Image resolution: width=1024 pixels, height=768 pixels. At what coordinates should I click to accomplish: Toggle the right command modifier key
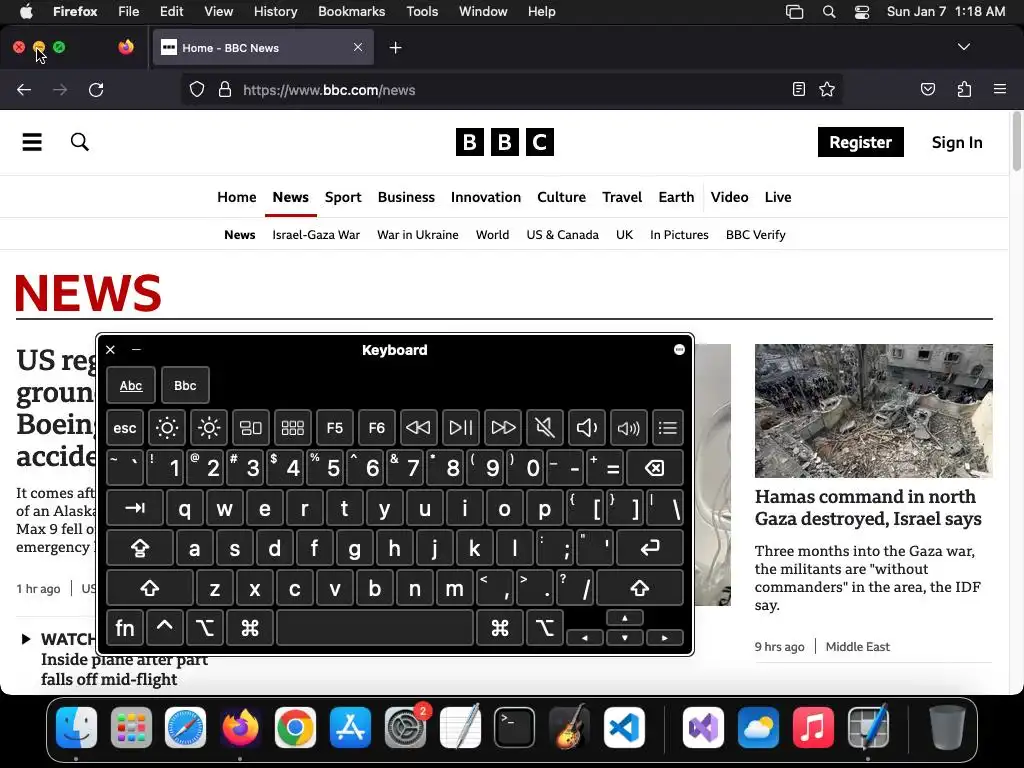500,628
